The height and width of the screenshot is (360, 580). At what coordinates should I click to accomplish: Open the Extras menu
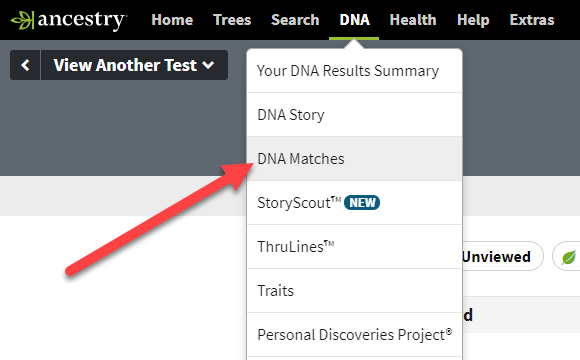[x=532, y=20]
